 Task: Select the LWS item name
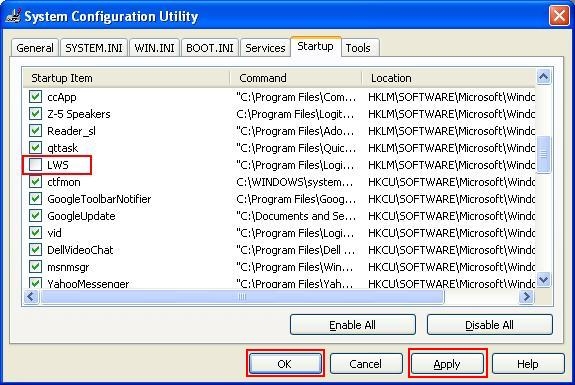click(58, 165)
